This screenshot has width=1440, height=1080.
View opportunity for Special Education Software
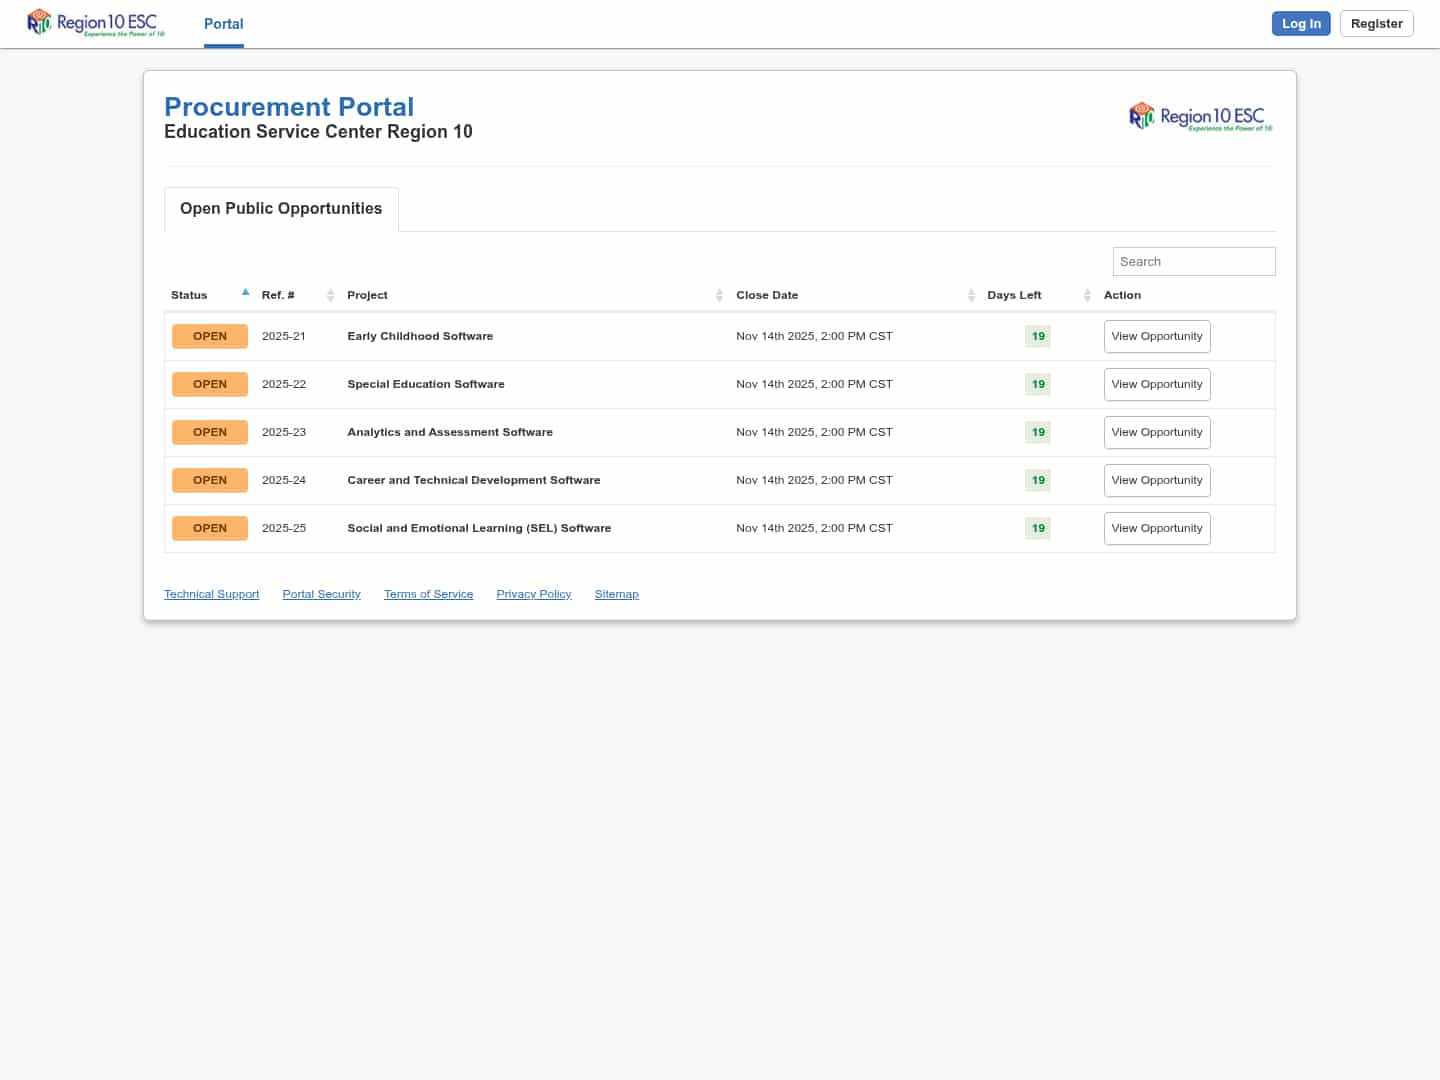point(1156,385)
